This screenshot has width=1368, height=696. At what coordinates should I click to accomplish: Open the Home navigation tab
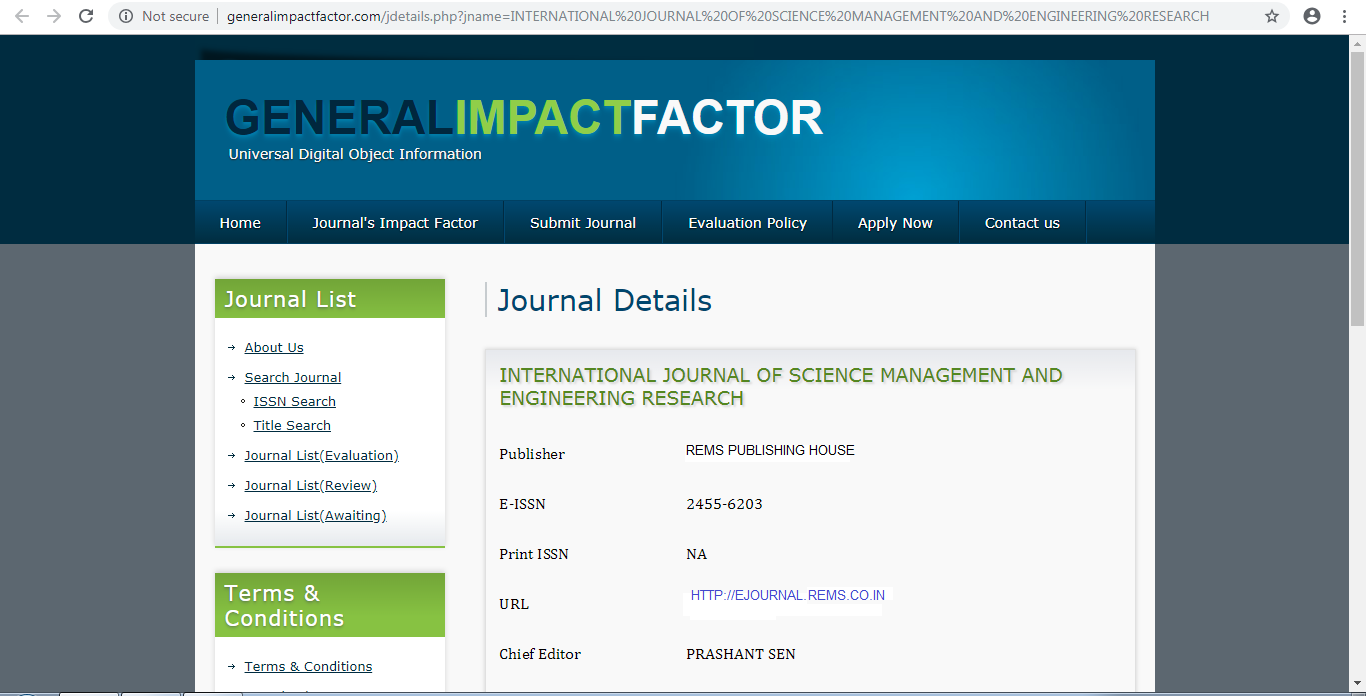point(240,223)
